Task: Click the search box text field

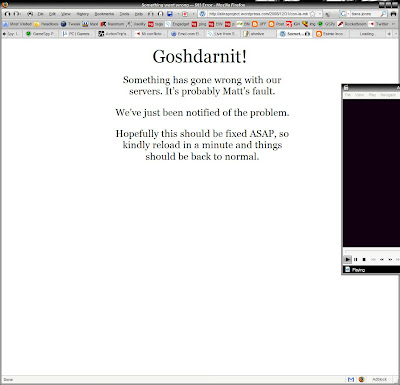Action: pyautogui.click(x=365, y=14)
